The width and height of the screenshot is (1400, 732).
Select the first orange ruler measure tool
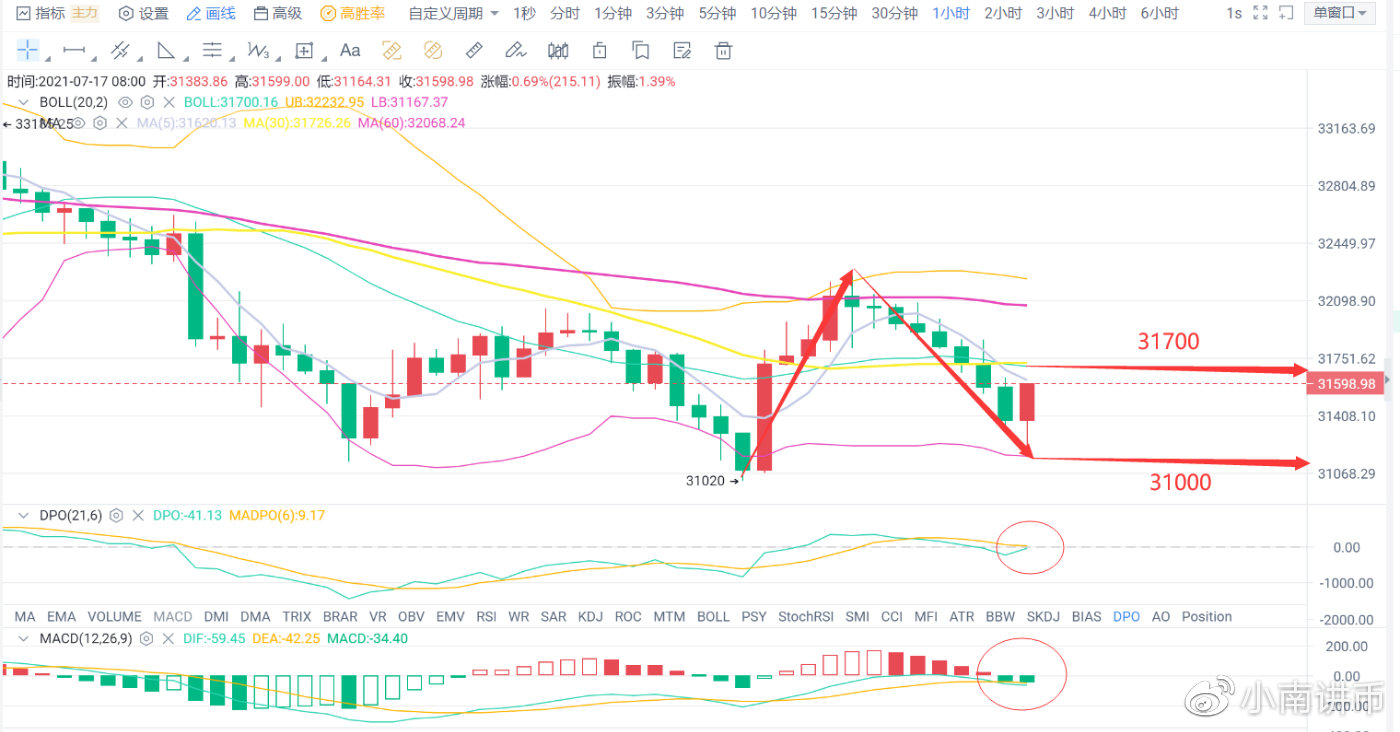[x=392, y=50]
